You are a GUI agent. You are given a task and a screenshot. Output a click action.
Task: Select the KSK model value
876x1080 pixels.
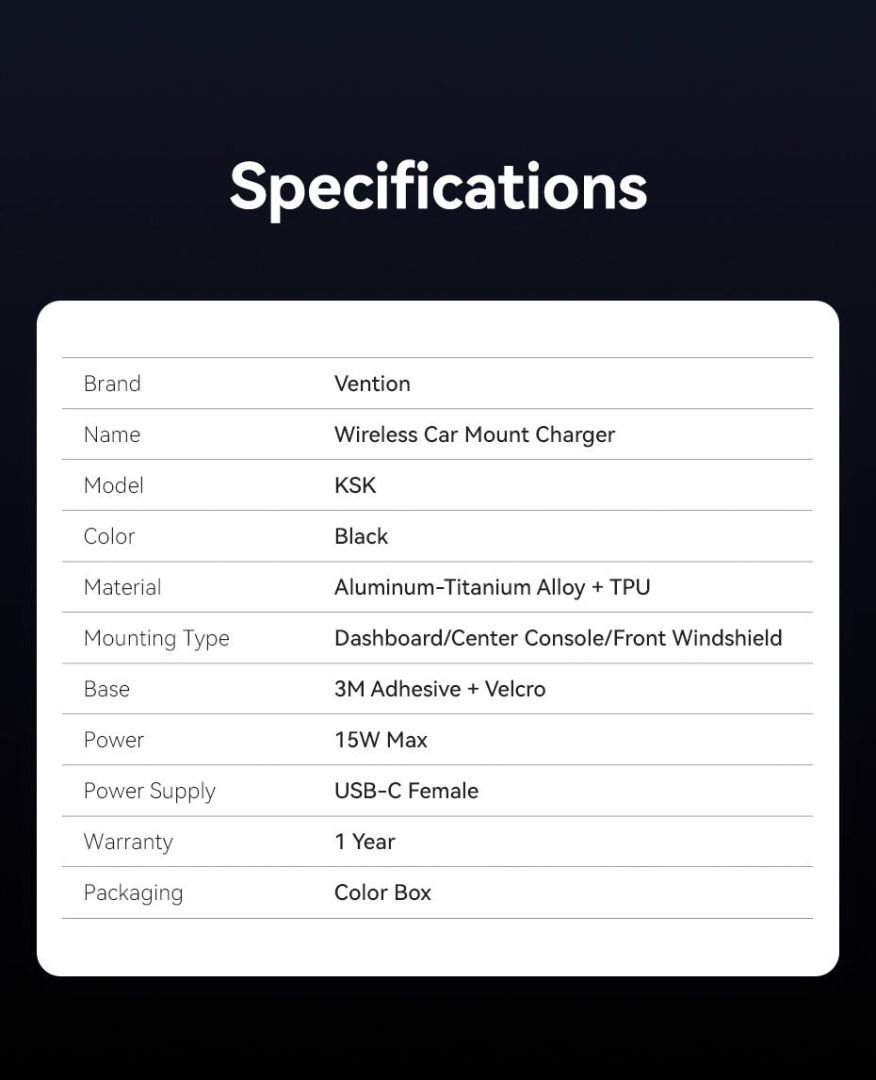(x=355, y=486)
